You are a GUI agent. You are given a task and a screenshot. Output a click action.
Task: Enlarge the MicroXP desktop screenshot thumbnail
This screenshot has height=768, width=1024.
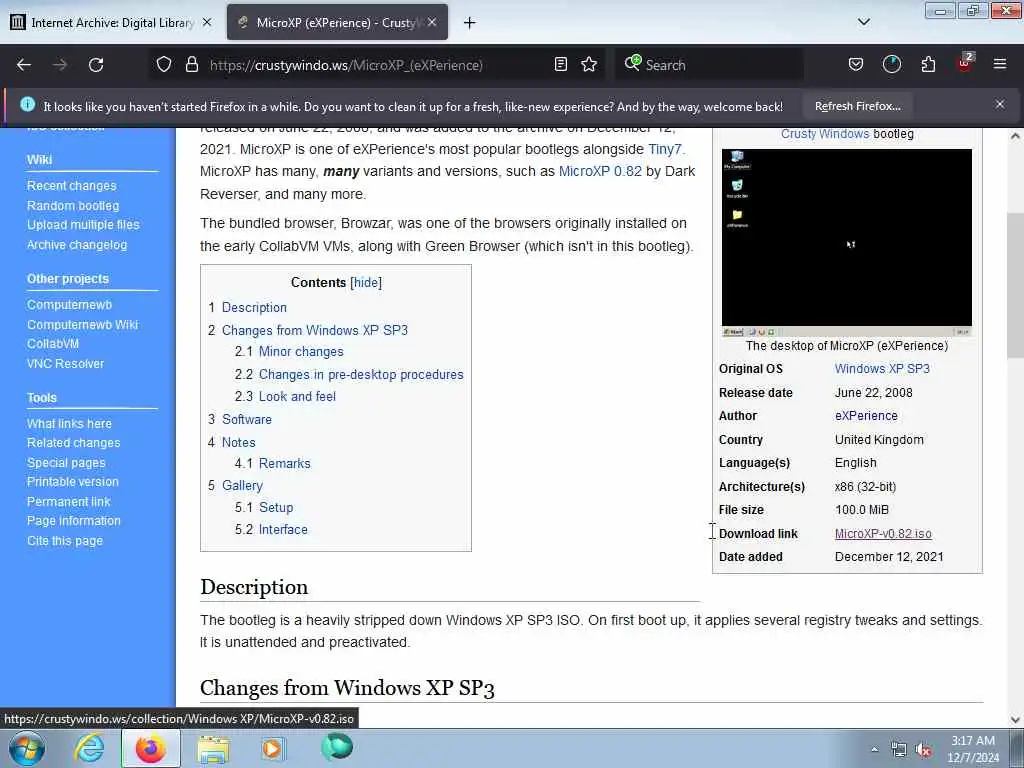pyautogui.click(x=846, y=242)
